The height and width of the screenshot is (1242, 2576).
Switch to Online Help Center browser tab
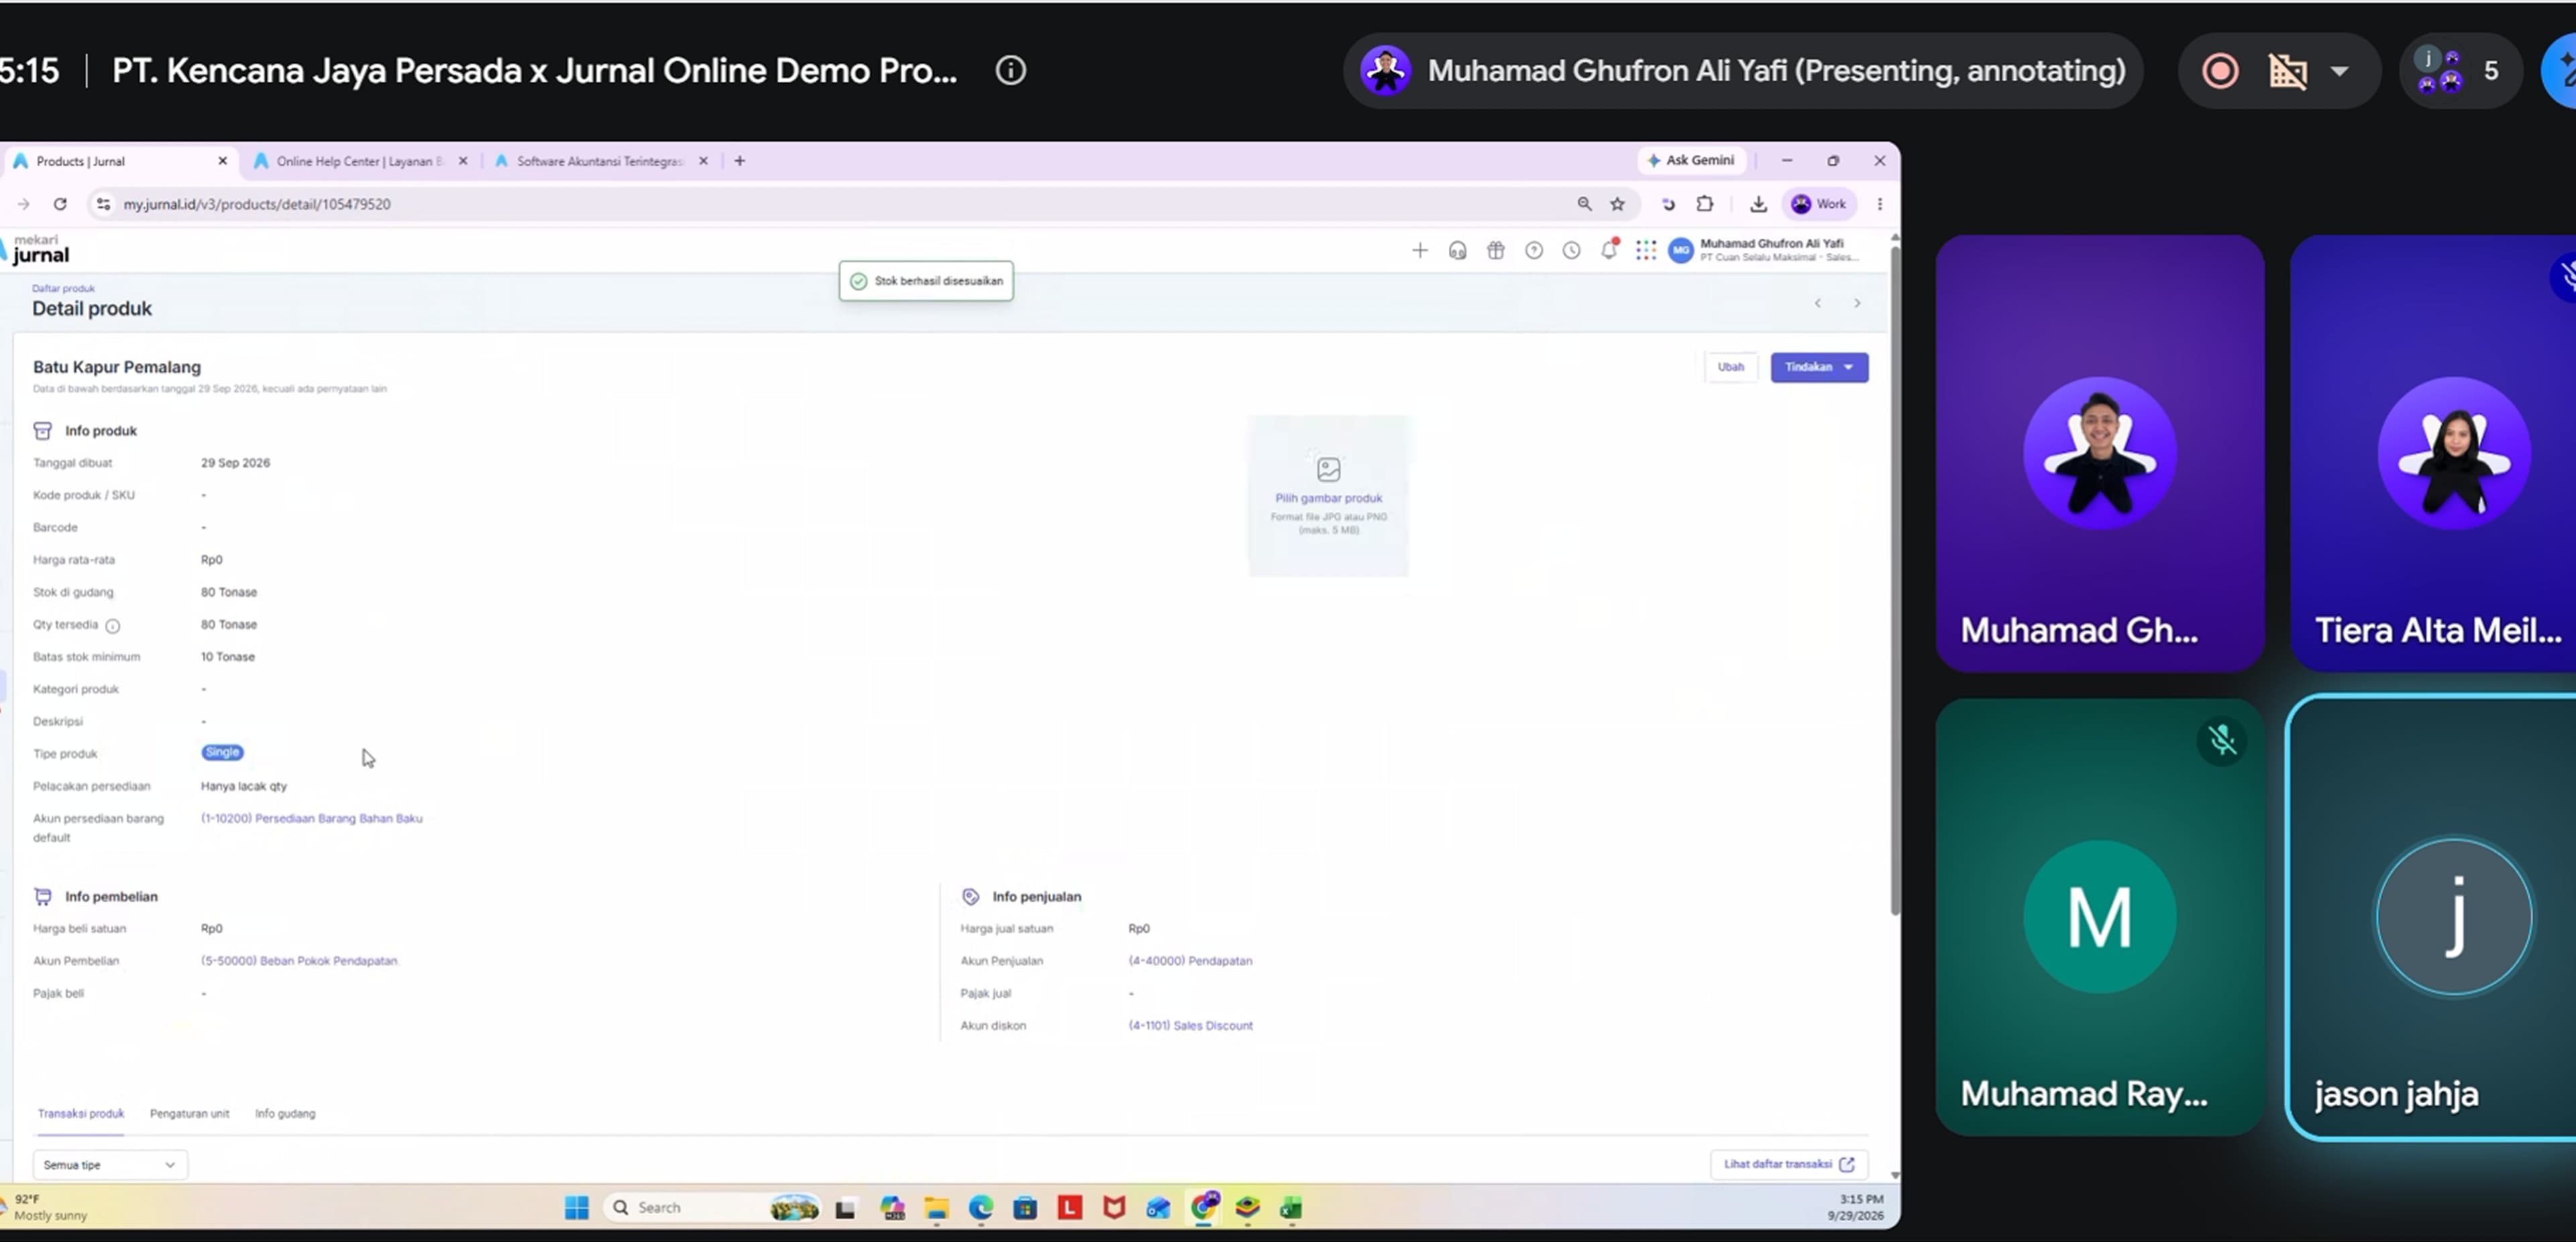tap(360, 161)
